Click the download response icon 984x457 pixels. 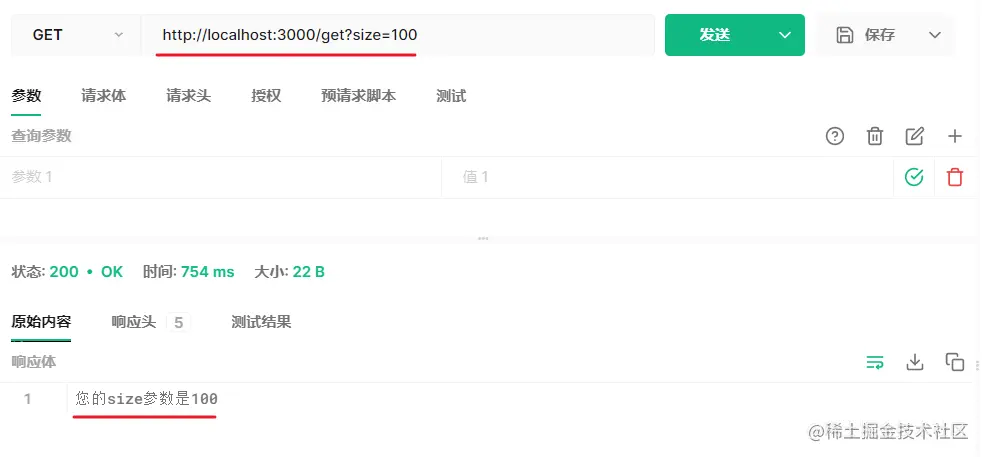(x=915, y=362)
